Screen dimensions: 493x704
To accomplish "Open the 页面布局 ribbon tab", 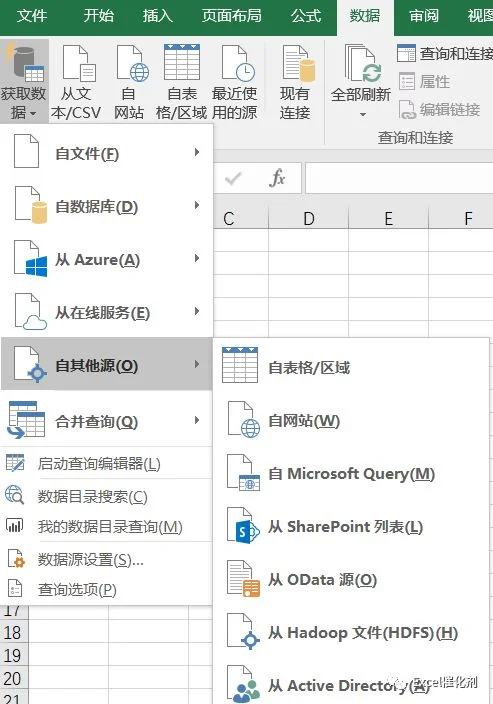I will (232, 16).
